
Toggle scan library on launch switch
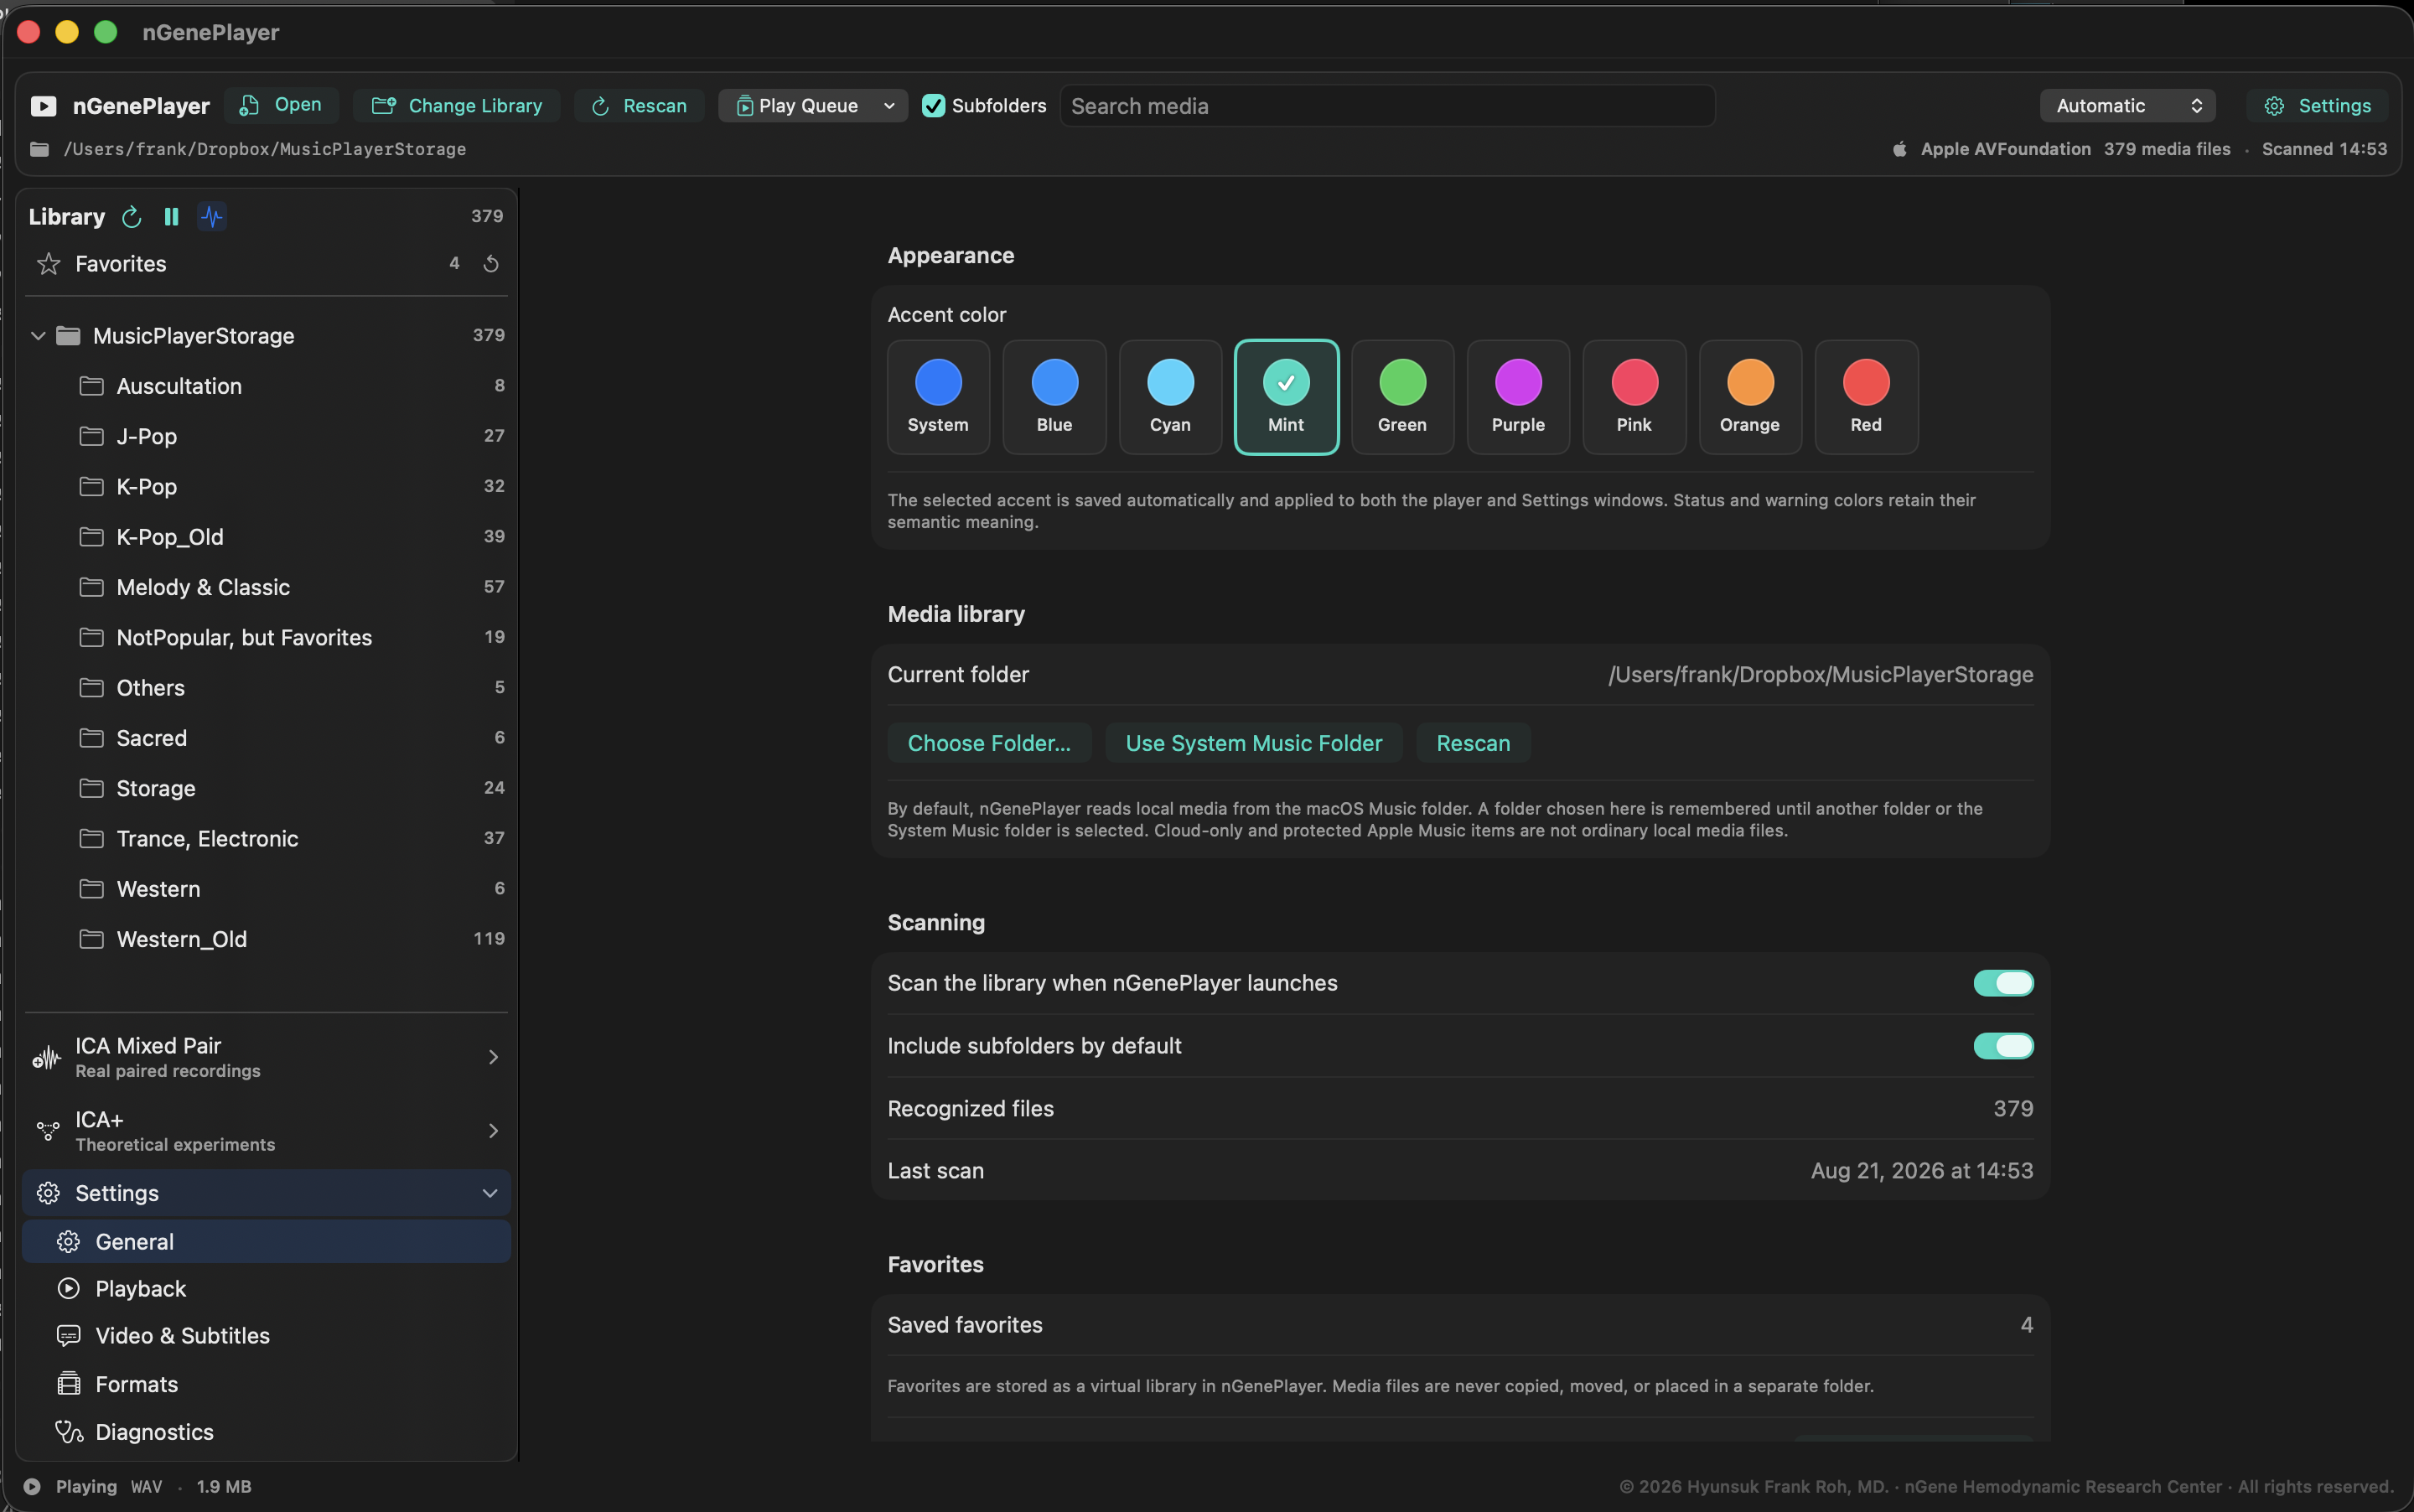tap(2003, 983)
